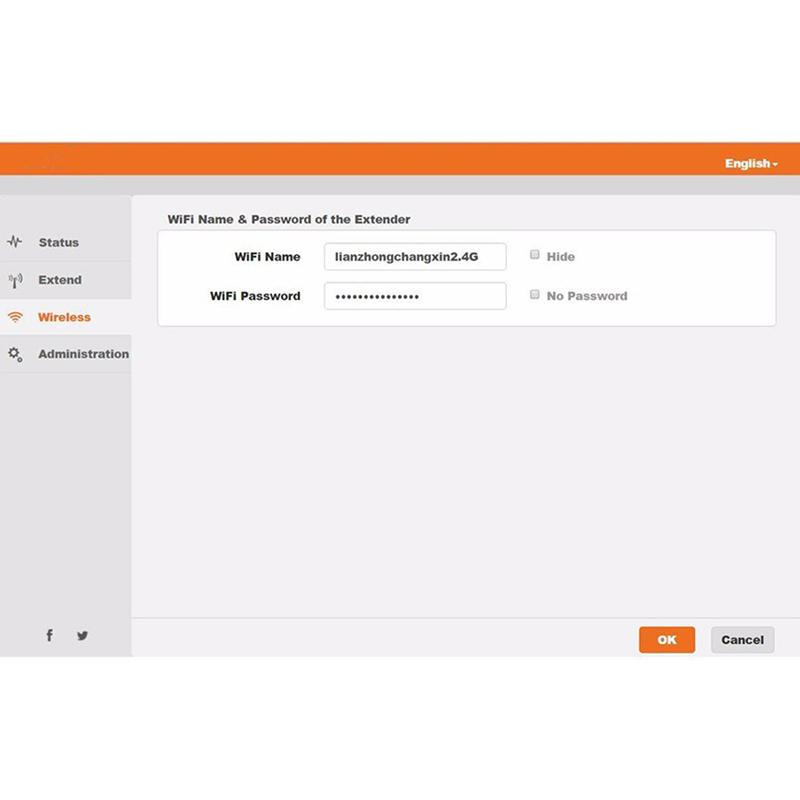This screenshot has height=800, width=800.
Task: Click the Administration gears icon
Action: [14, 354]
